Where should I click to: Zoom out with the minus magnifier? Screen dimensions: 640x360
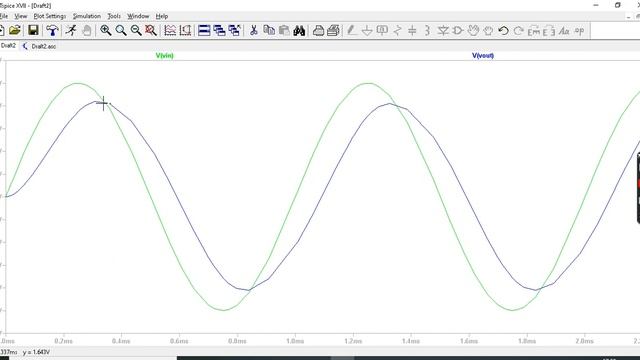[x=136, y=30]
